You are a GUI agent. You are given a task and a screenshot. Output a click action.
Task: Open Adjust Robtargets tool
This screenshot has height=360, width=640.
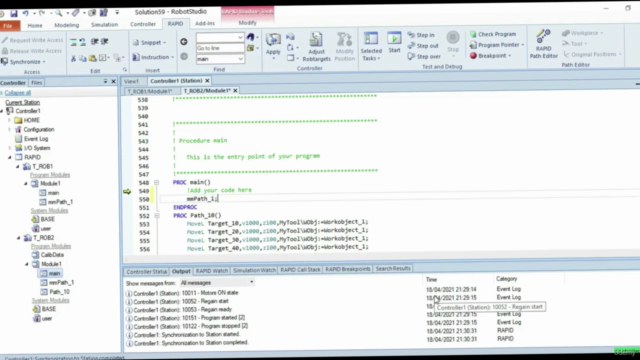[316, 47]
